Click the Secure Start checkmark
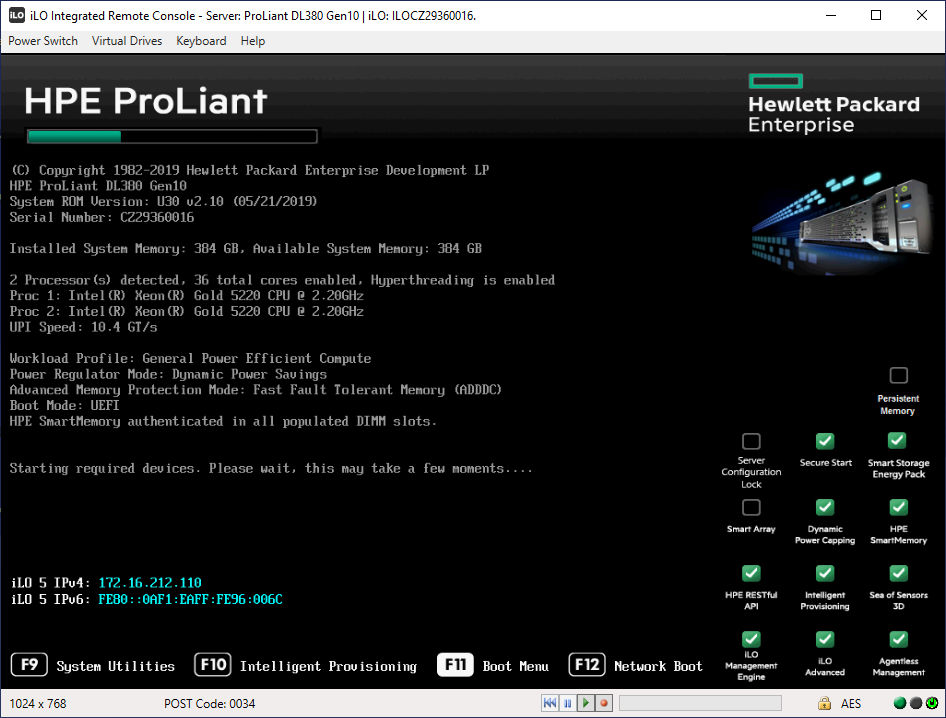Image resolution: width=946 pixels, height=718 pixels. pos(825,441)
